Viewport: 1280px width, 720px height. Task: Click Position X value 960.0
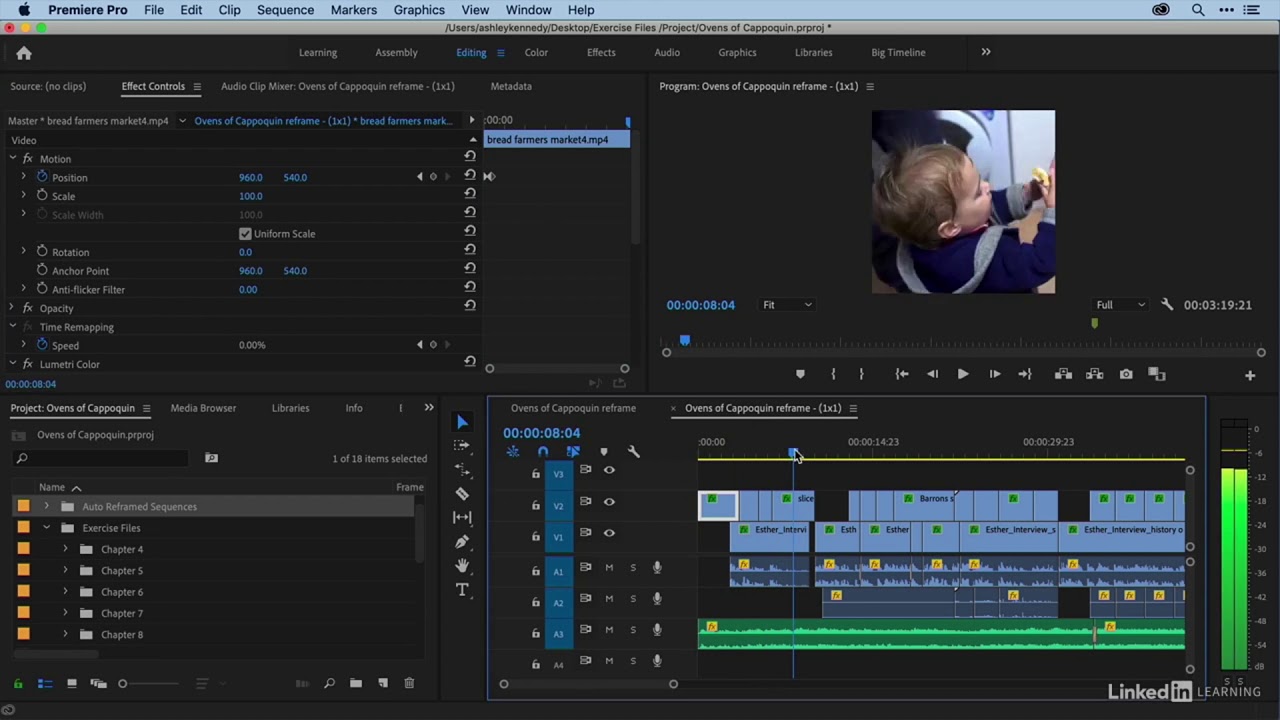(251, 177)
